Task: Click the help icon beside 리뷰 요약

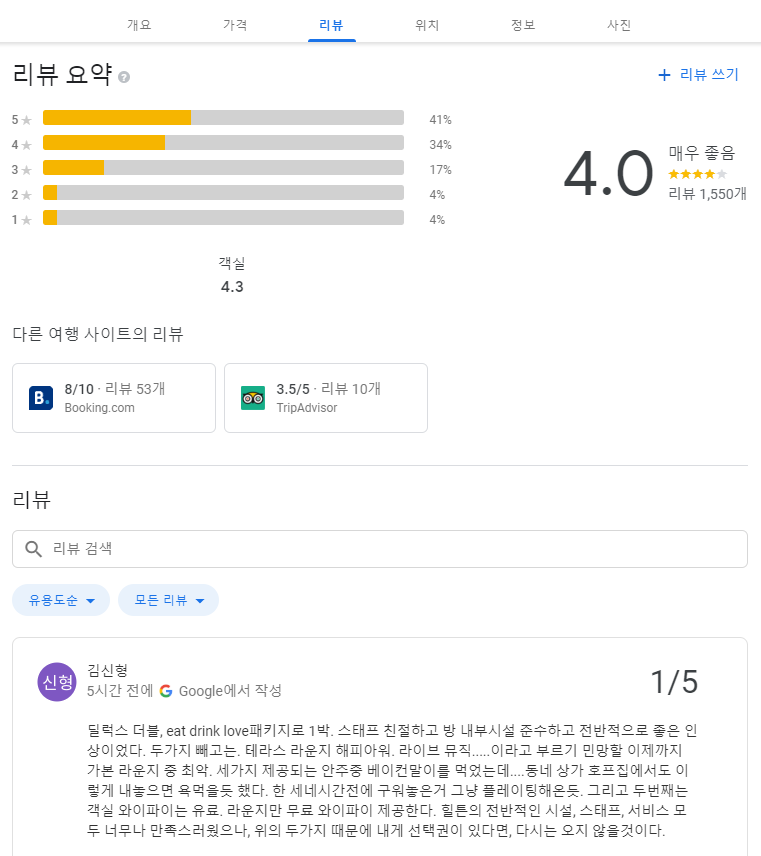Action: (124, 77)
